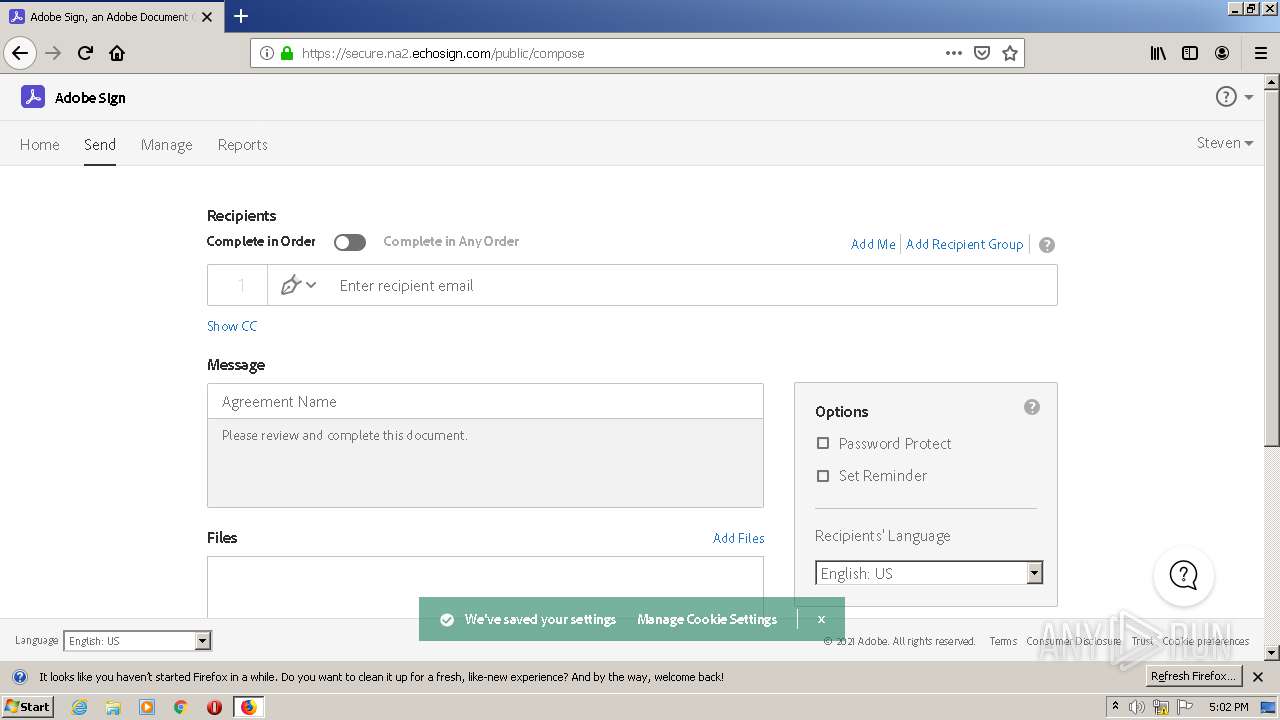Close the Firefox refresh notification bar
This screenshot has width=1280, height=720.
(x=1258, y=677)
